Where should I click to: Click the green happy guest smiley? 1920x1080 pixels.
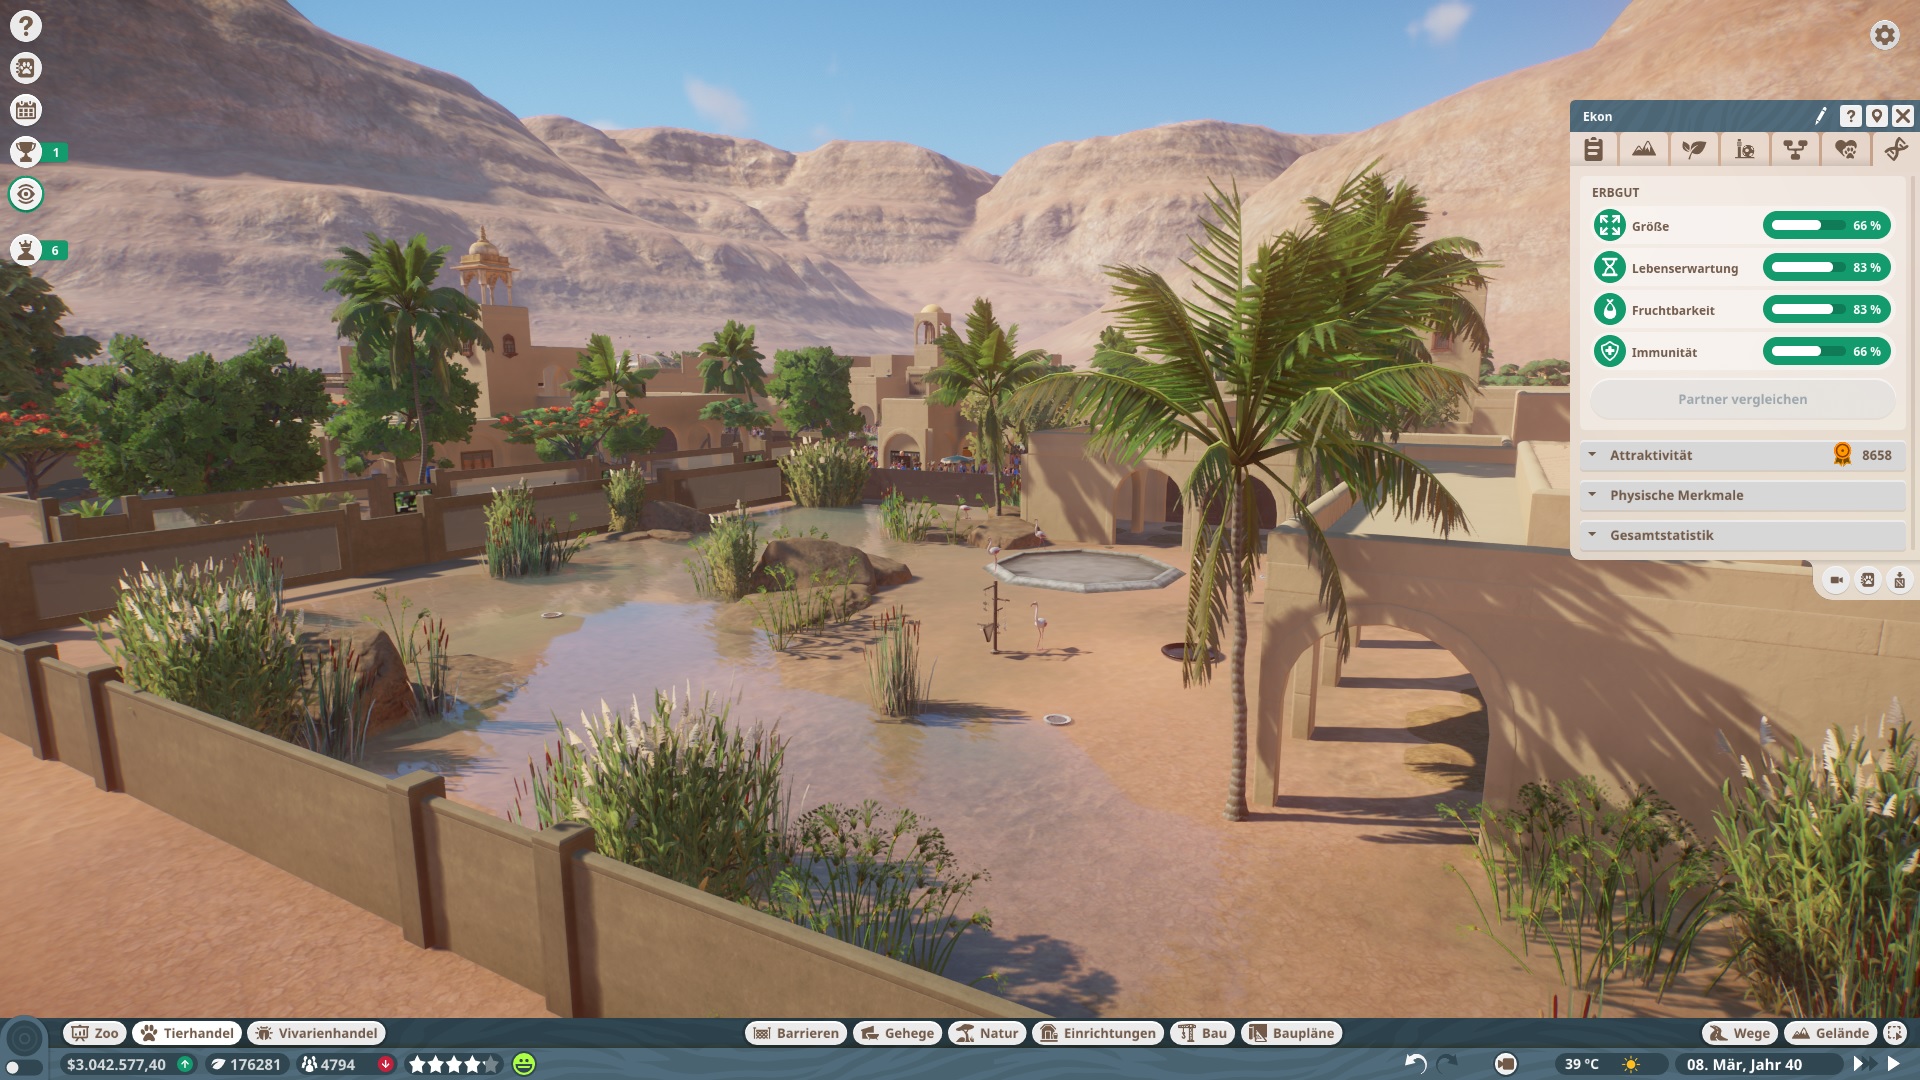click(524, 1065)
